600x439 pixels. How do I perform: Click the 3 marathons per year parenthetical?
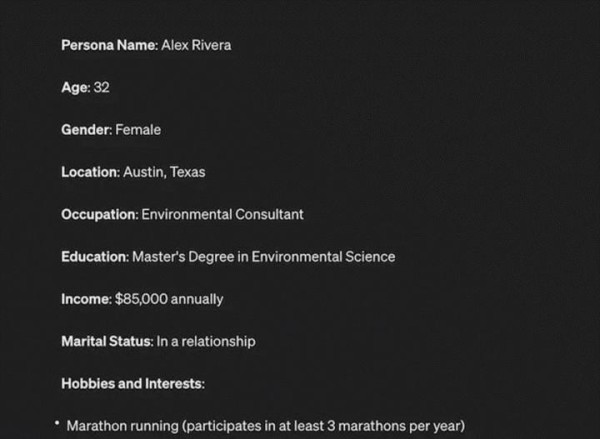click(323, 426)
